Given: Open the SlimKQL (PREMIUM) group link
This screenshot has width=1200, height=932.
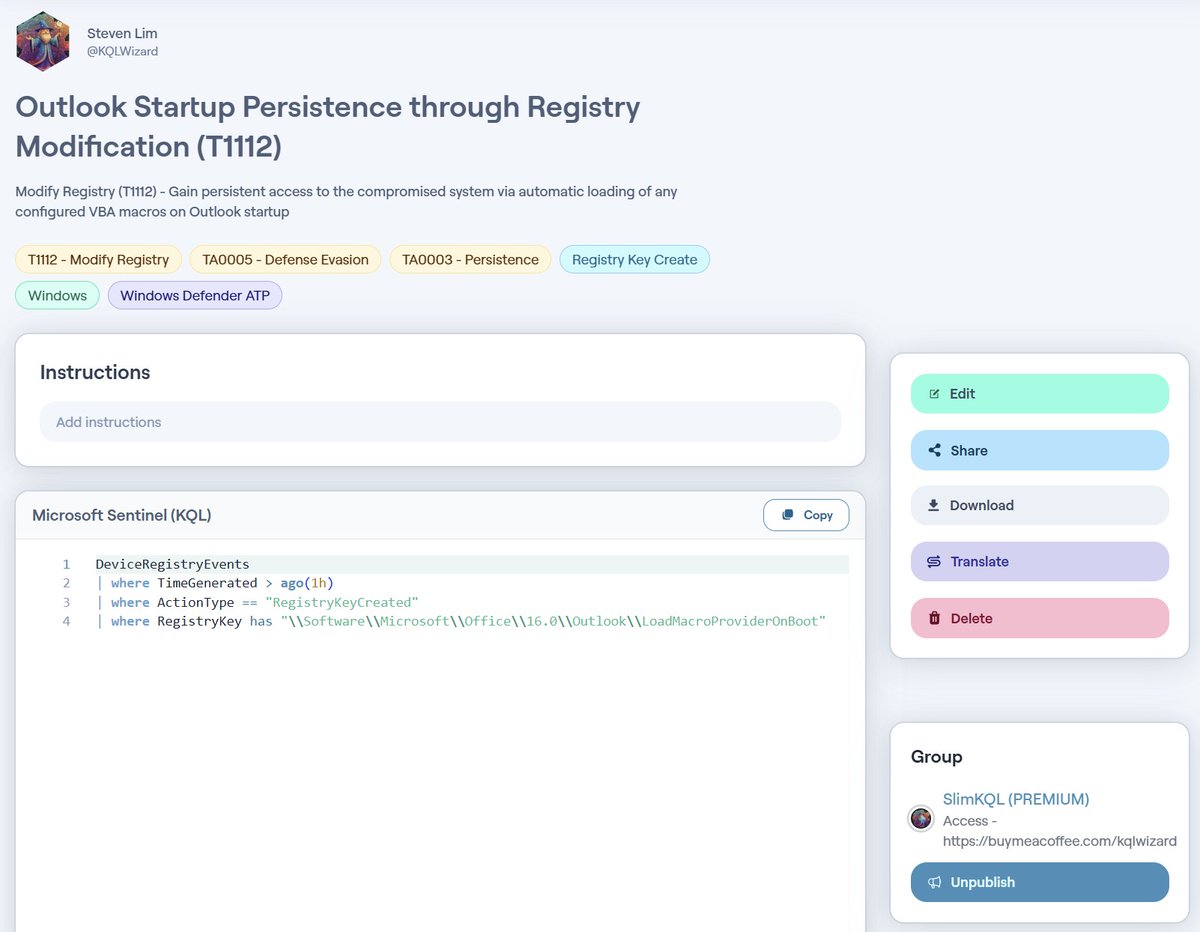Looking at the screenshot, I should click(1016, 799).
